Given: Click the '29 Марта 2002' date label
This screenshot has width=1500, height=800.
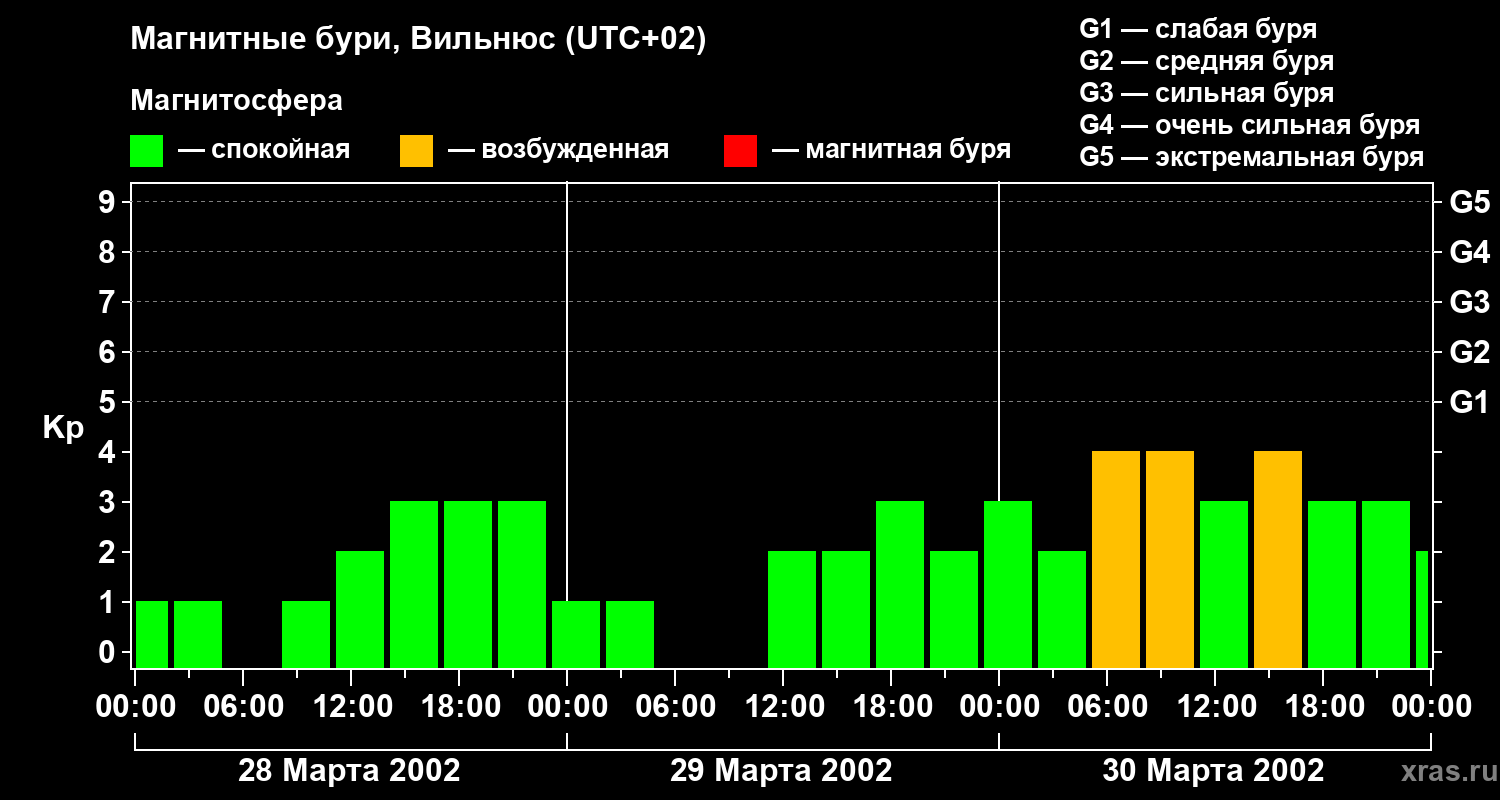Looking at the screenshot, I should pyautogui.click(x=781, y=771).
